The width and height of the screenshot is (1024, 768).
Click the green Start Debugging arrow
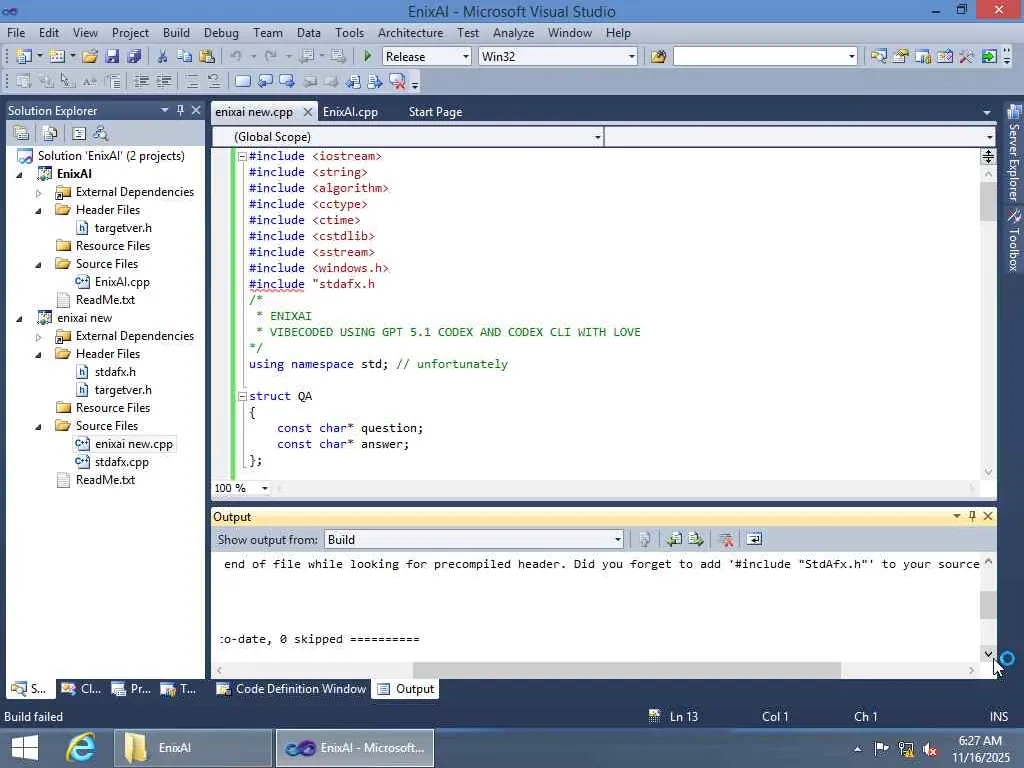point(368,57)
